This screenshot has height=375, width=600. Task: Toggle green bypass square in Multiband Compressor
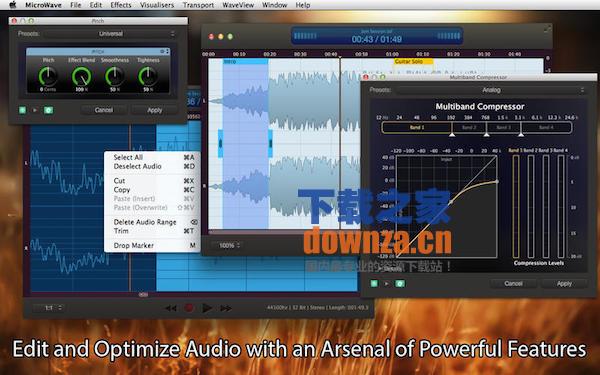[x=374, y=284]
